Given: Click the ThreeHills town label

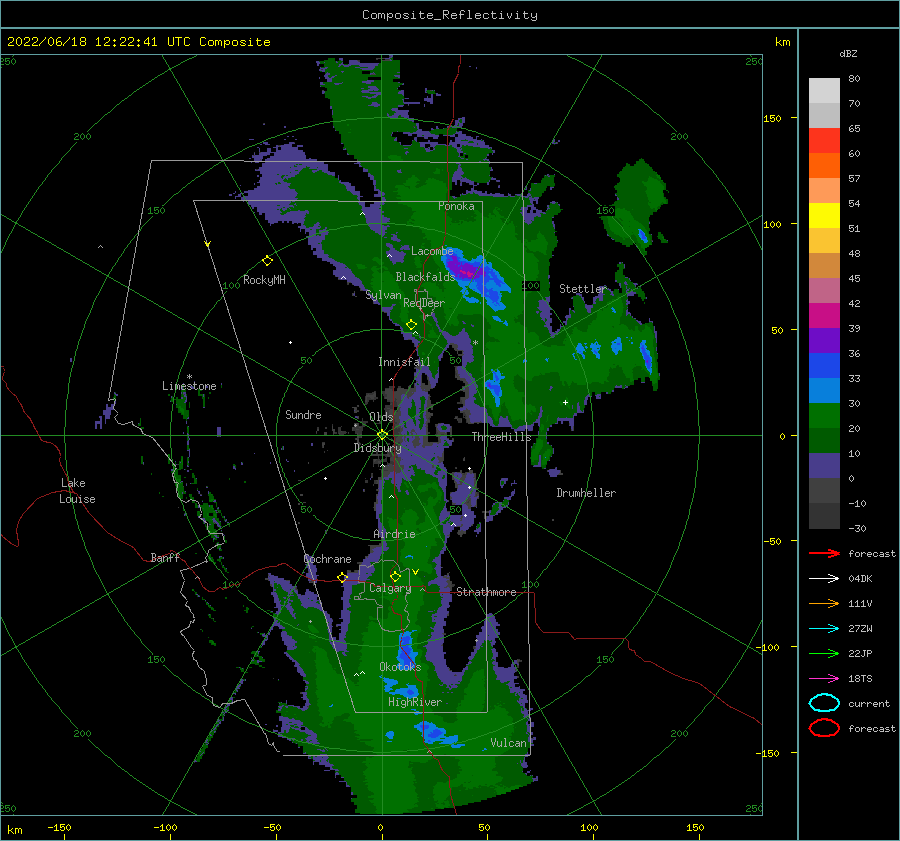Looking at the screenshot, I should pos(502,437).
